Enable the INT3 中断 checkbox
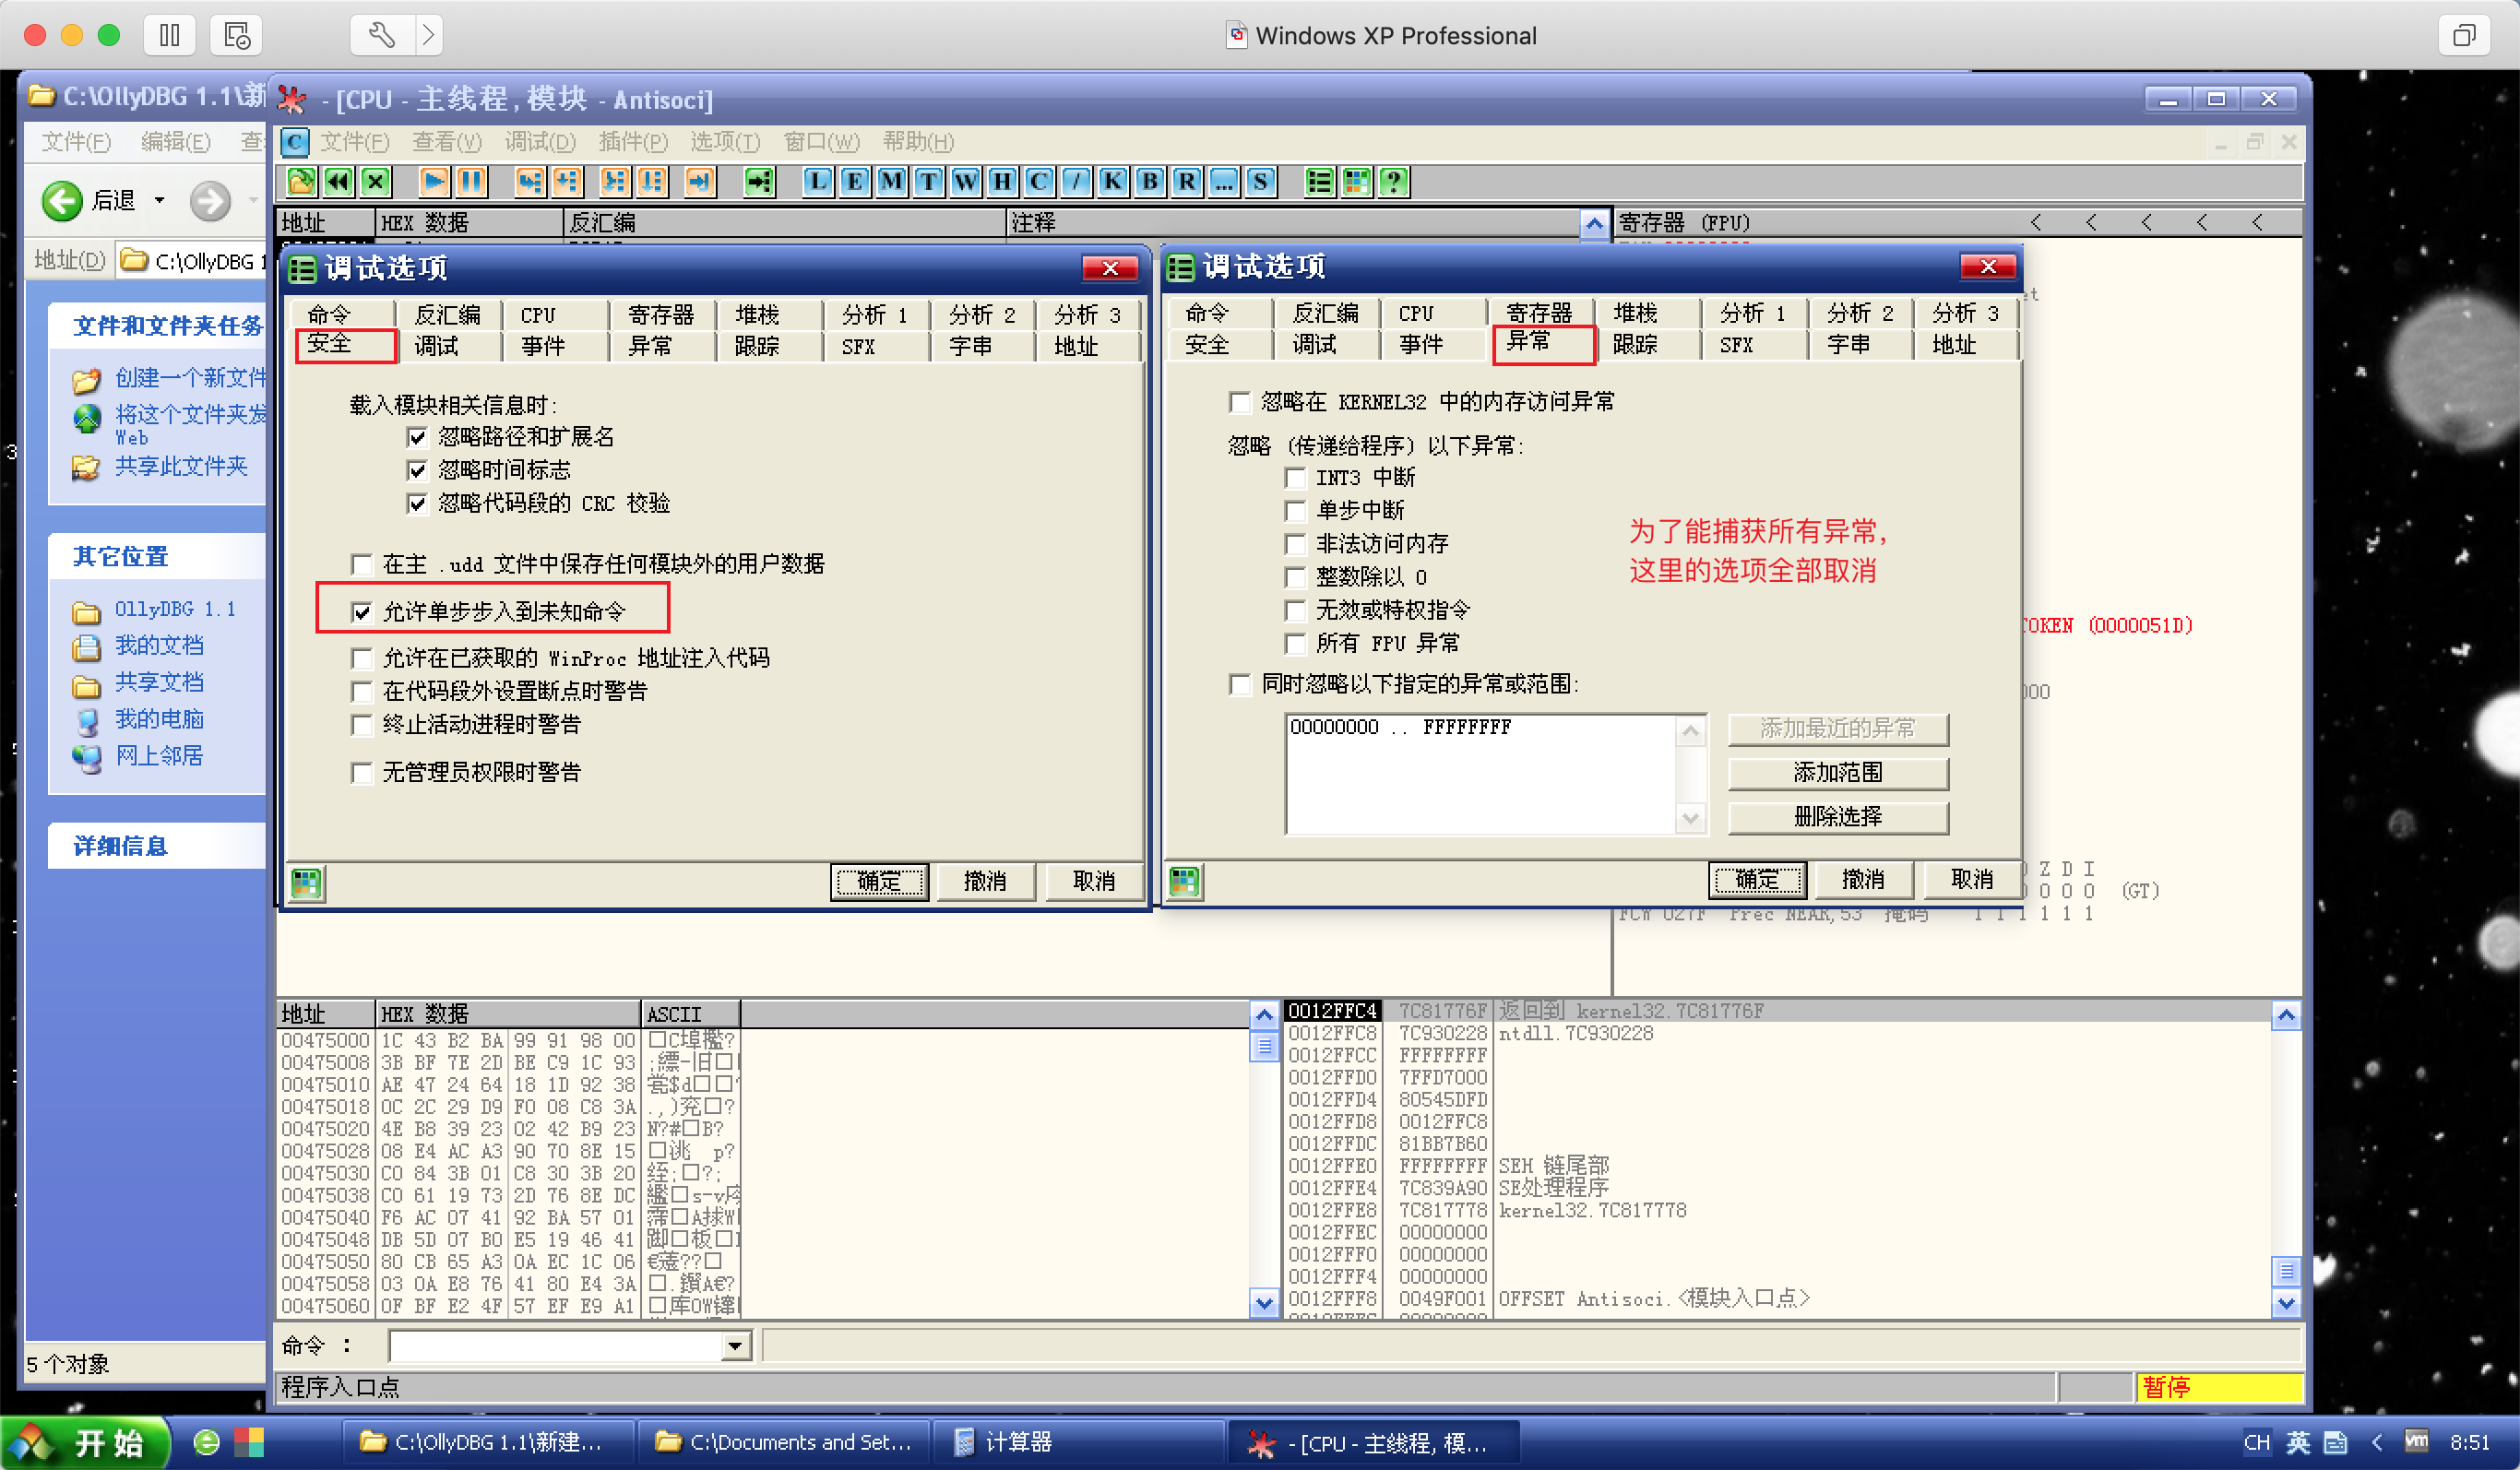Image resolution: width=2520 pixels, height=1470 pixels. coord(1296,477)
